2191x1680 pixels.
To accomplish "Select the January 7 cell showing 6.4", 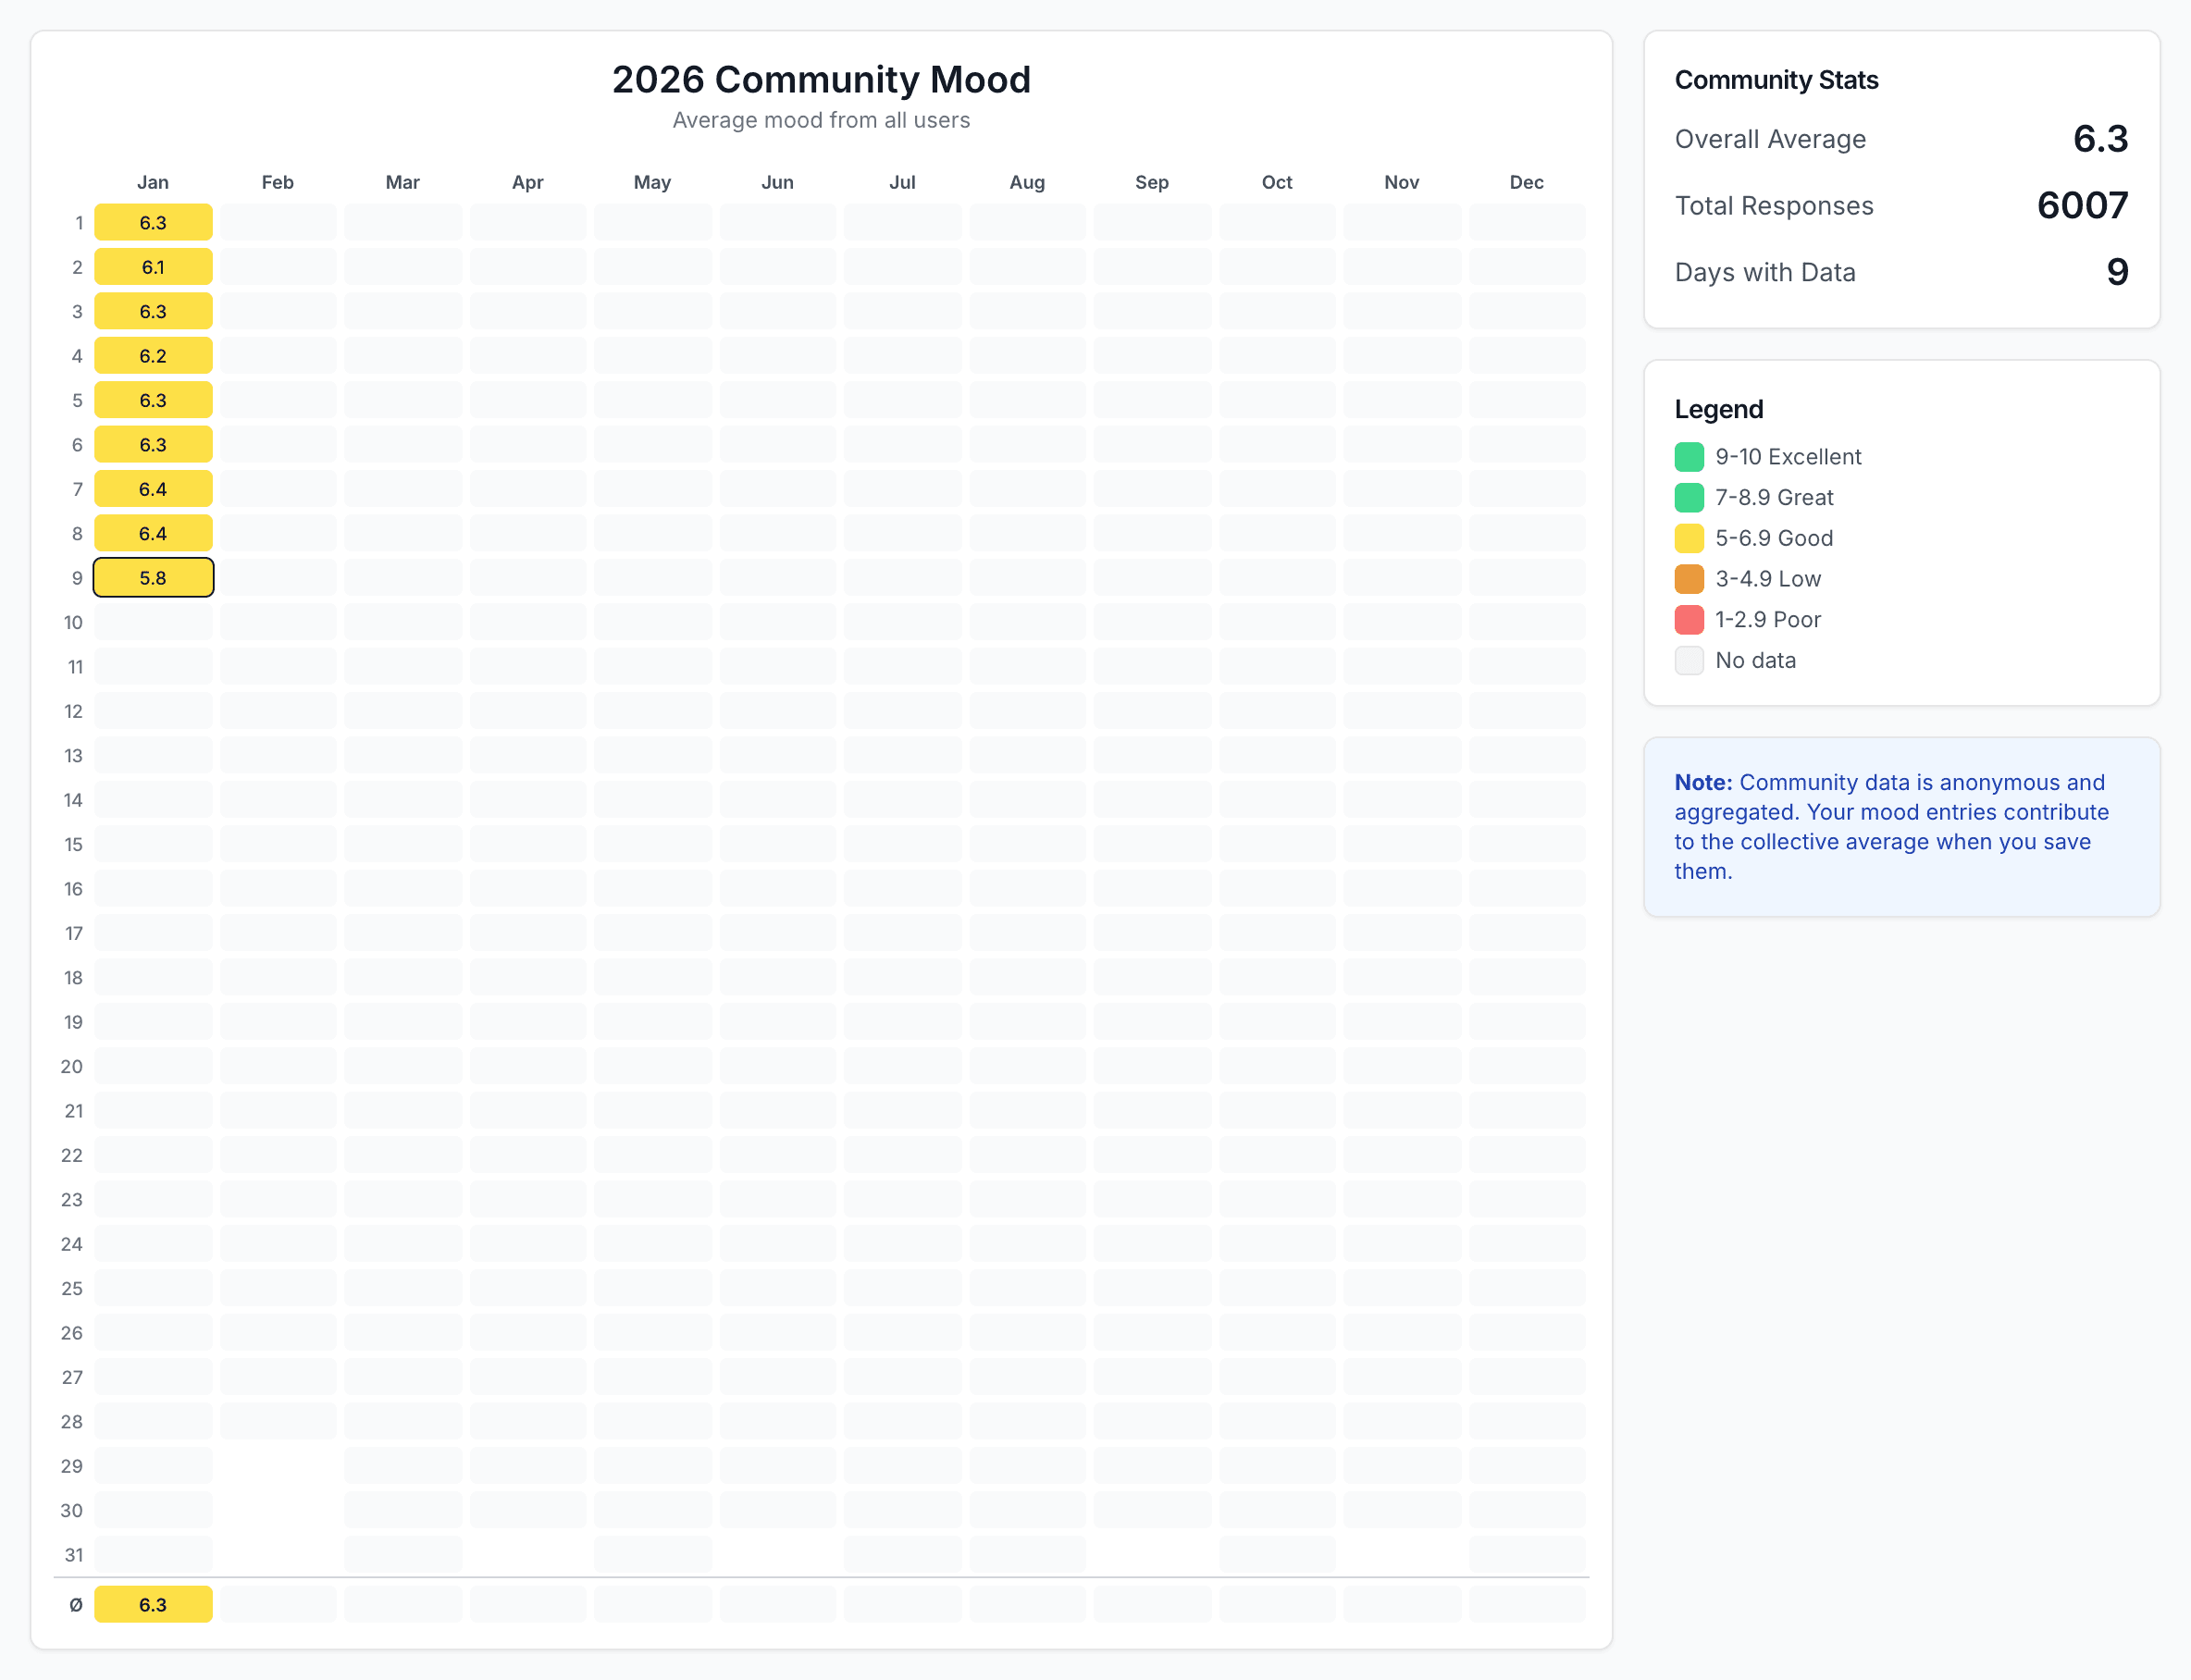I will point(153,489).
